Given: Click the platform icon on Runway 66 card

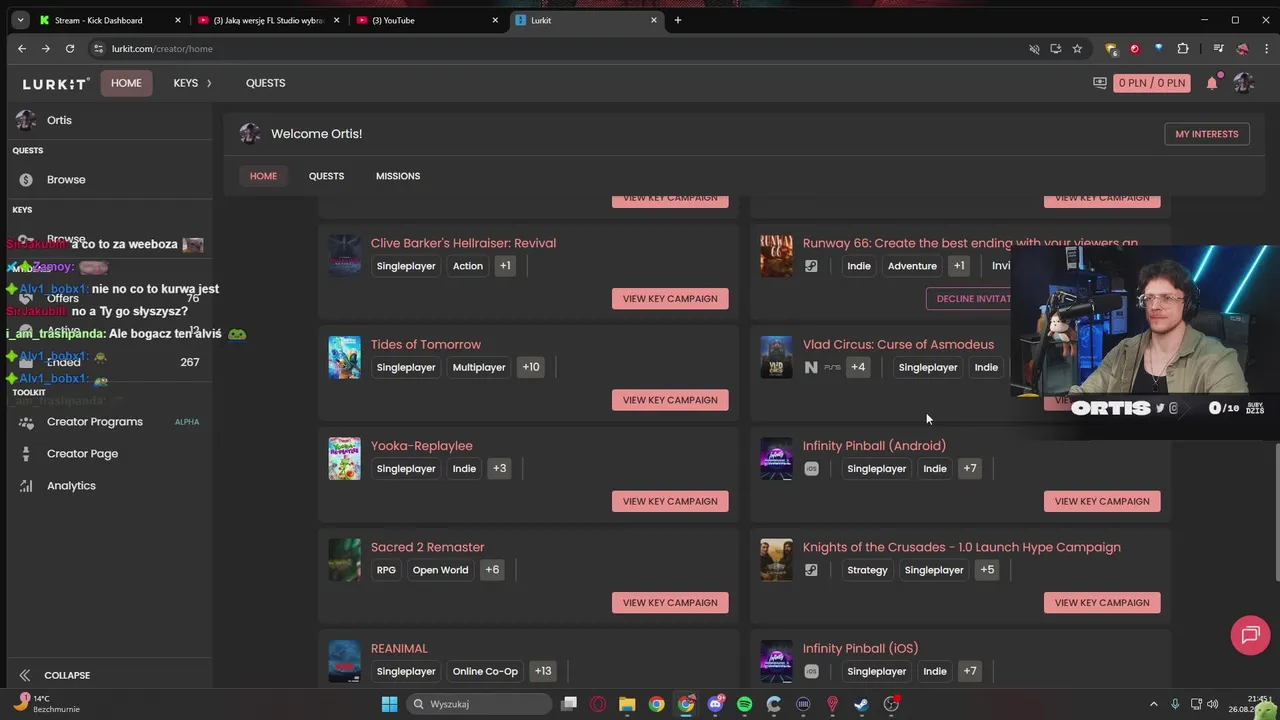Looking at the screenshot, I should [811, 266].
